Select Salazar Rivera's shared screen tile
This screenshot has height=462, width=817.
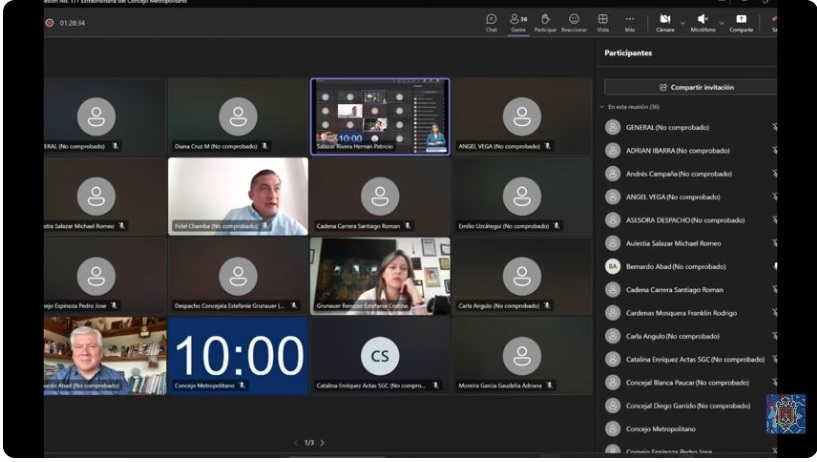pos(380,115)
